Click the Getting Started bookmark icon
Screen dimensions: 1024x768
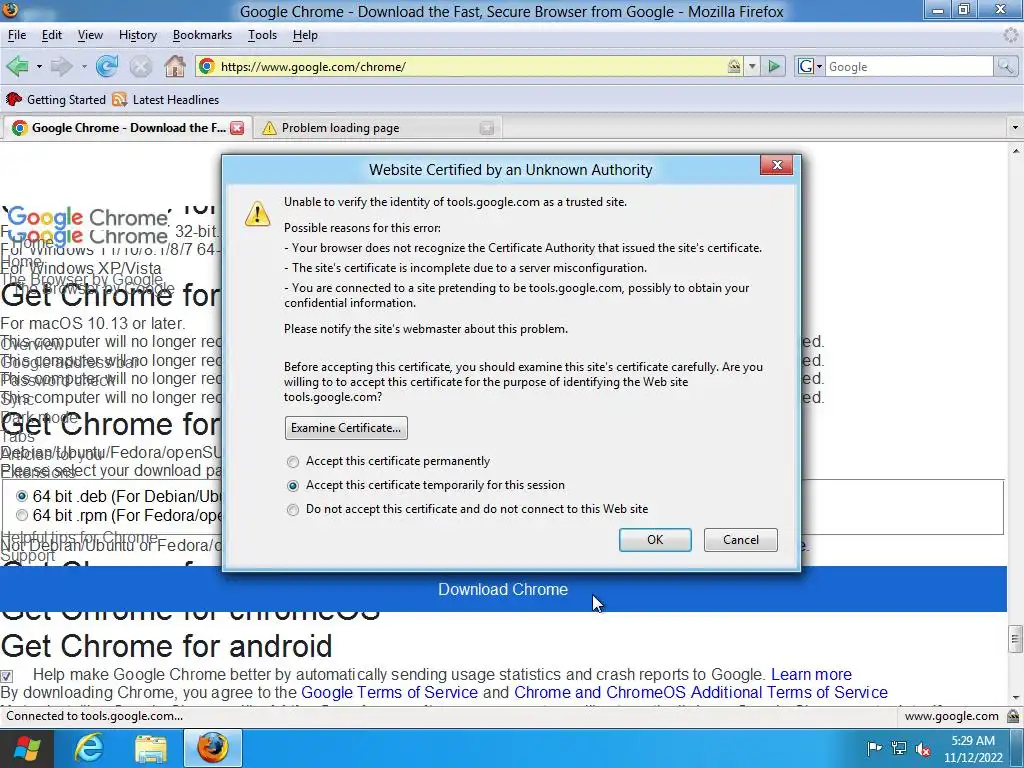click(14, 99)
